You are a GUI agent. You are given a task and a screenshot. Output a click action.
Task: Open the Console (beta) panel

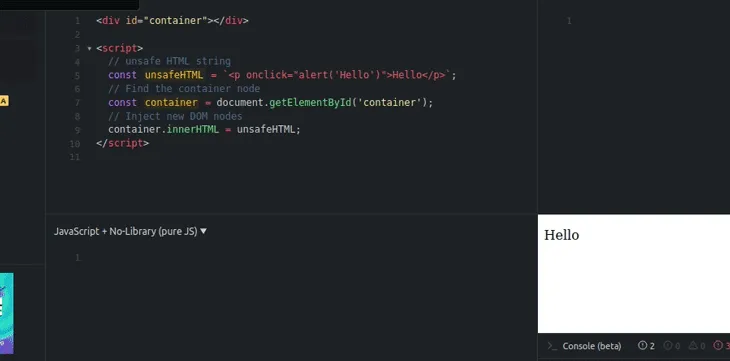pos(592,346)
